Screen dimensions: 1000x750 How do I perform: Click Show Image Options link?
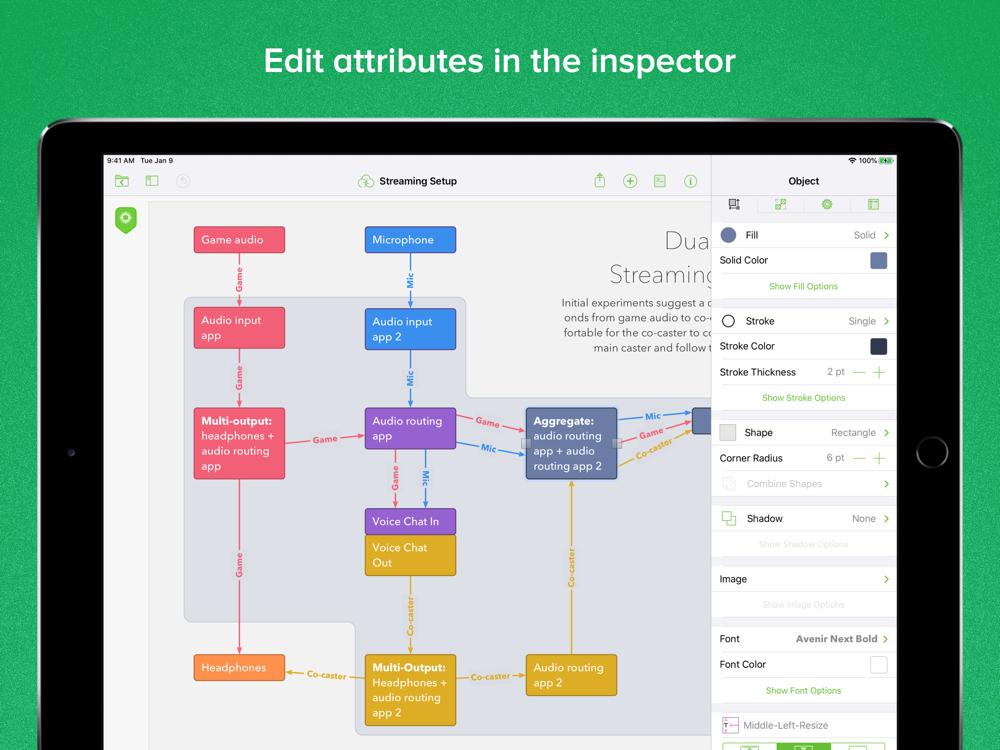point(804,605)
